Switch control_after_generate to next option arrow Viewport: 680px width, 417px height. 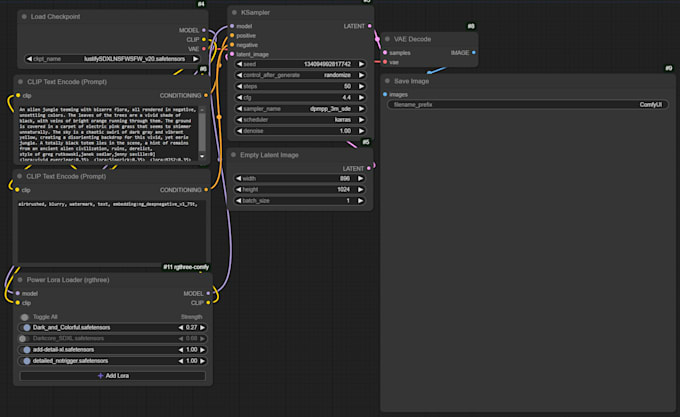point(361,75)
